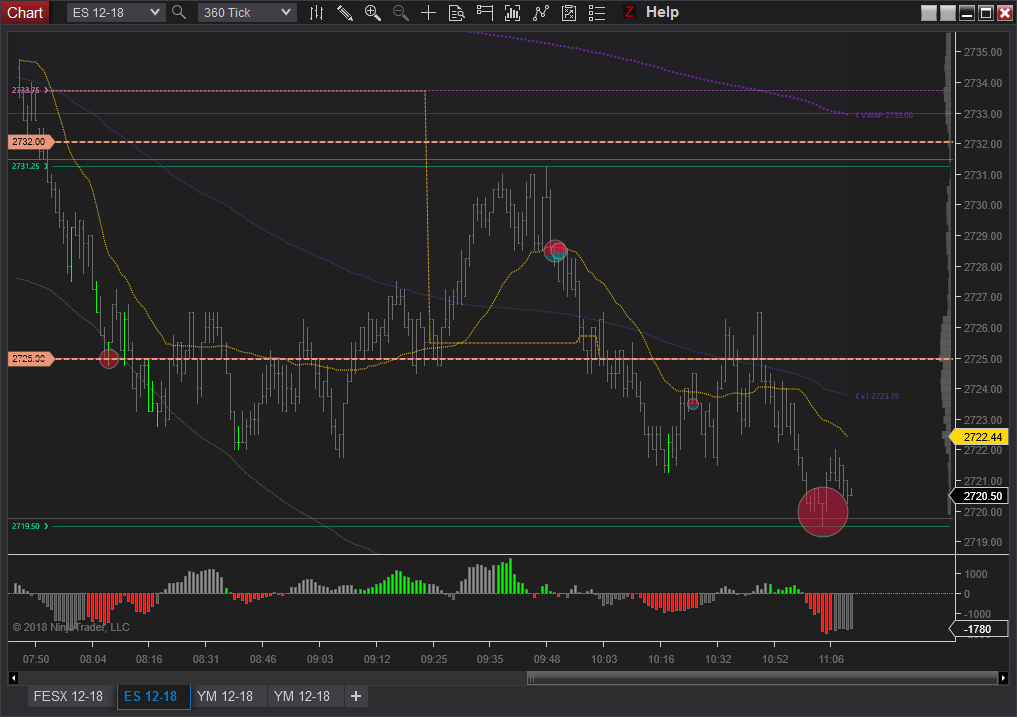
Task: Open the Chart menu button
Action: 25,12
